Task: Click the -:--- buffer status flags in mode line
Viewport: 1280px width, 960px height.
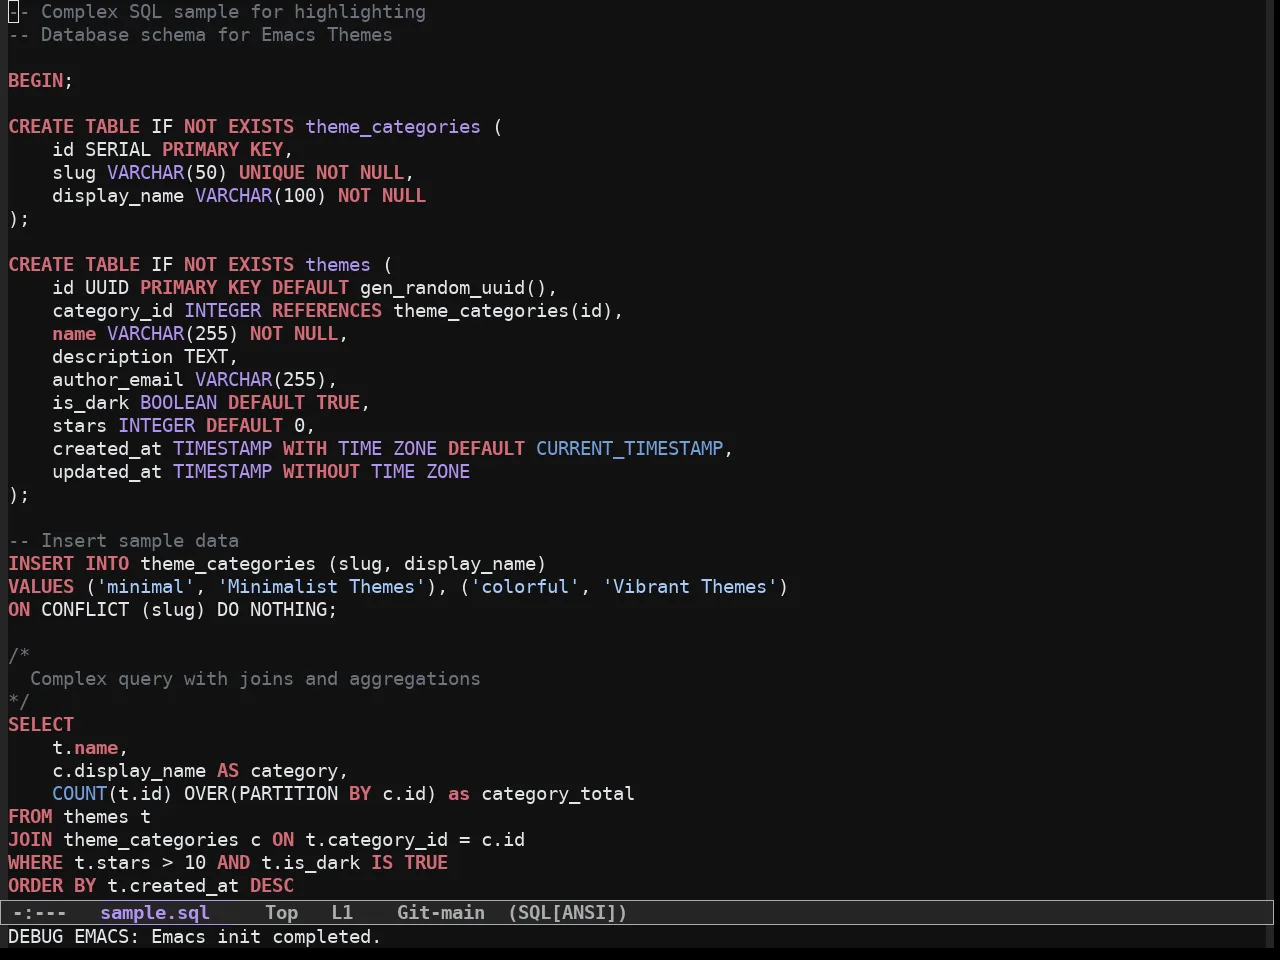Action: pyautogui.click(x=39, y=913)
